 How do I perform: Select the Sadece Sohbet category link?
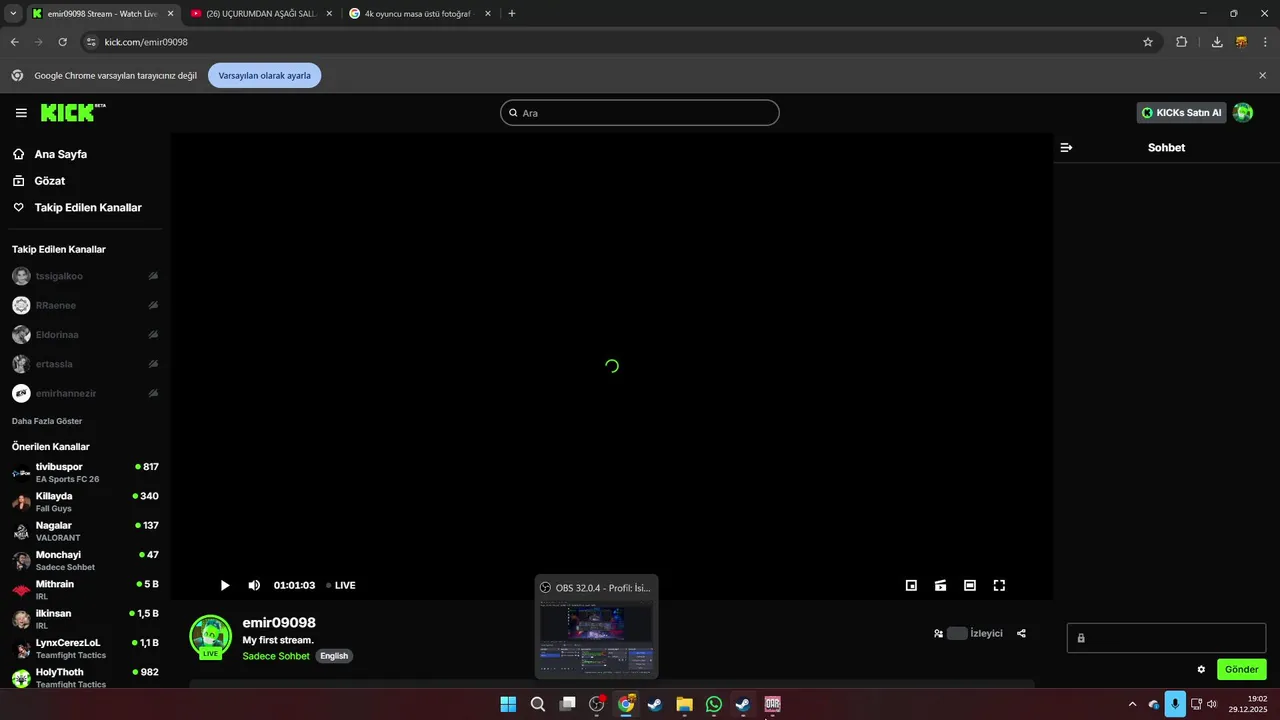point(276,656)
